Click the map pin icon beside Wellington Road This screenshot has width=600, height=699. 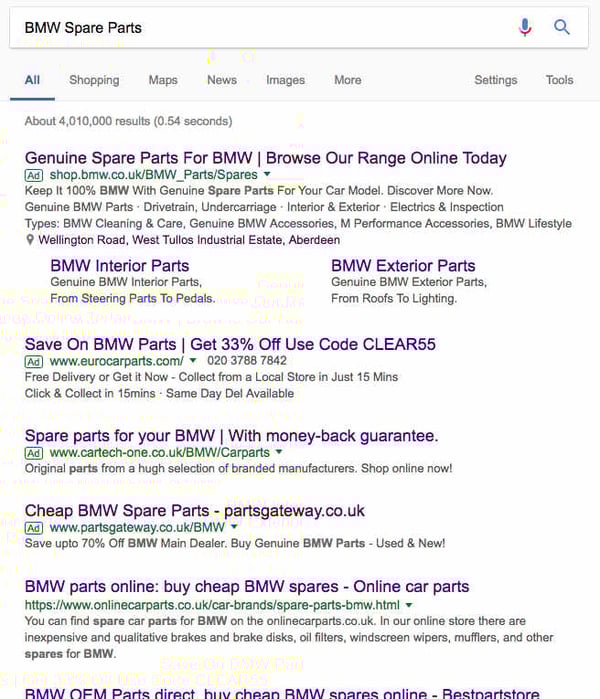[x=30, y=240]
